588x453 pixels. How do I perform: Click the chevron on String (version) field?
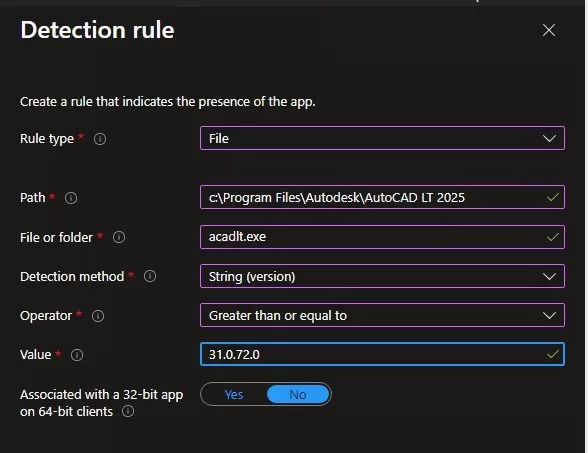(549, 277)
